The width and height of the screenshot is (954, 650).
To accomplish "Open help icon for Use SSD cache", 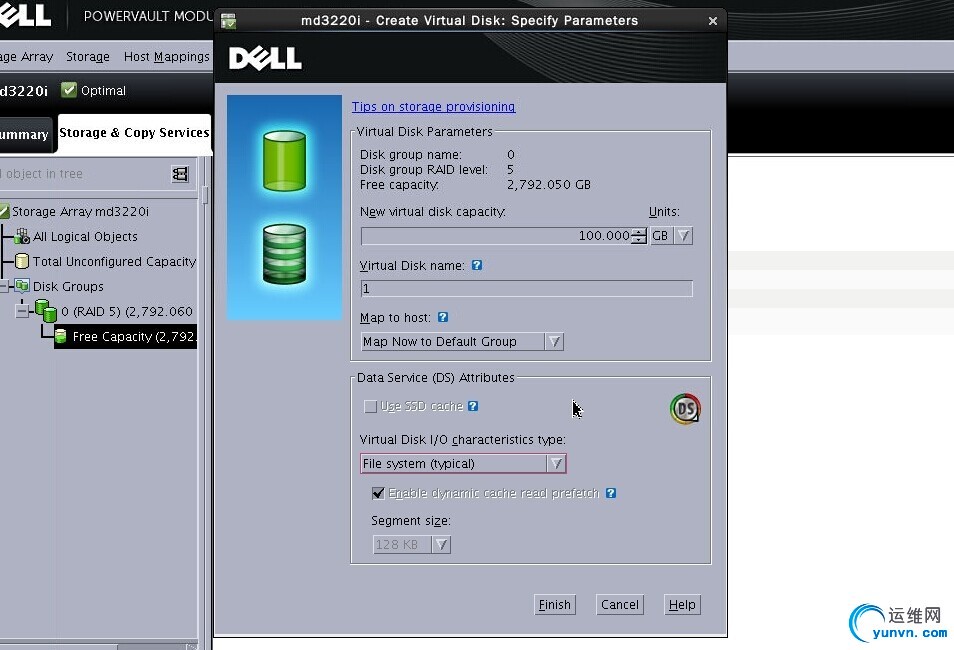I will point(473,406).
